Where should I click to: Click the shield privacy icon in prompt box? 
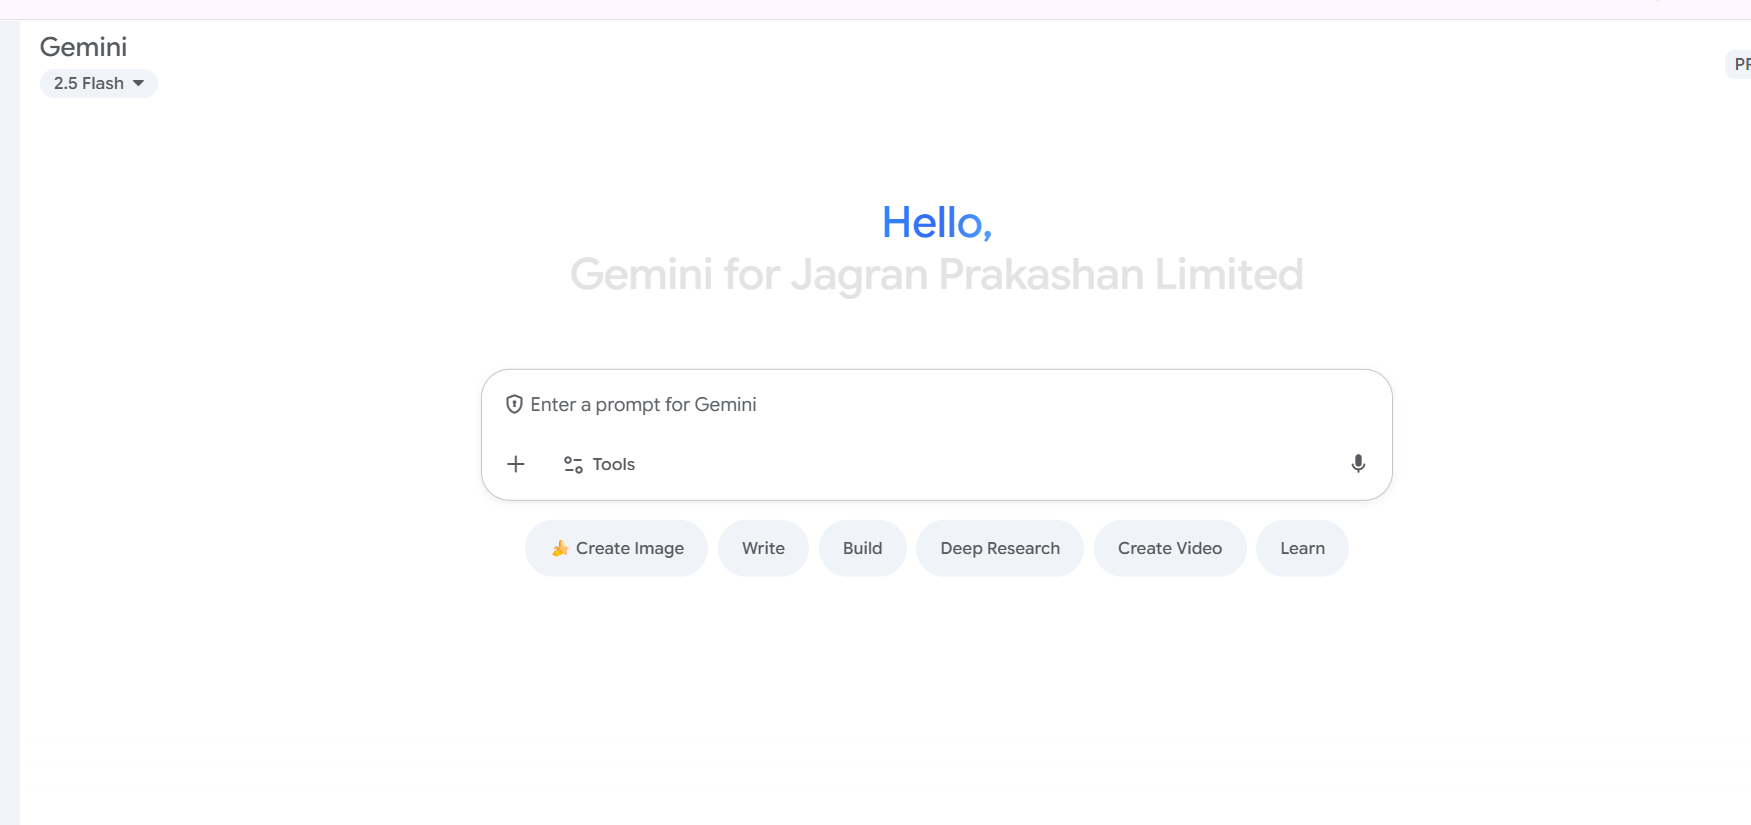tap(514, 404)
